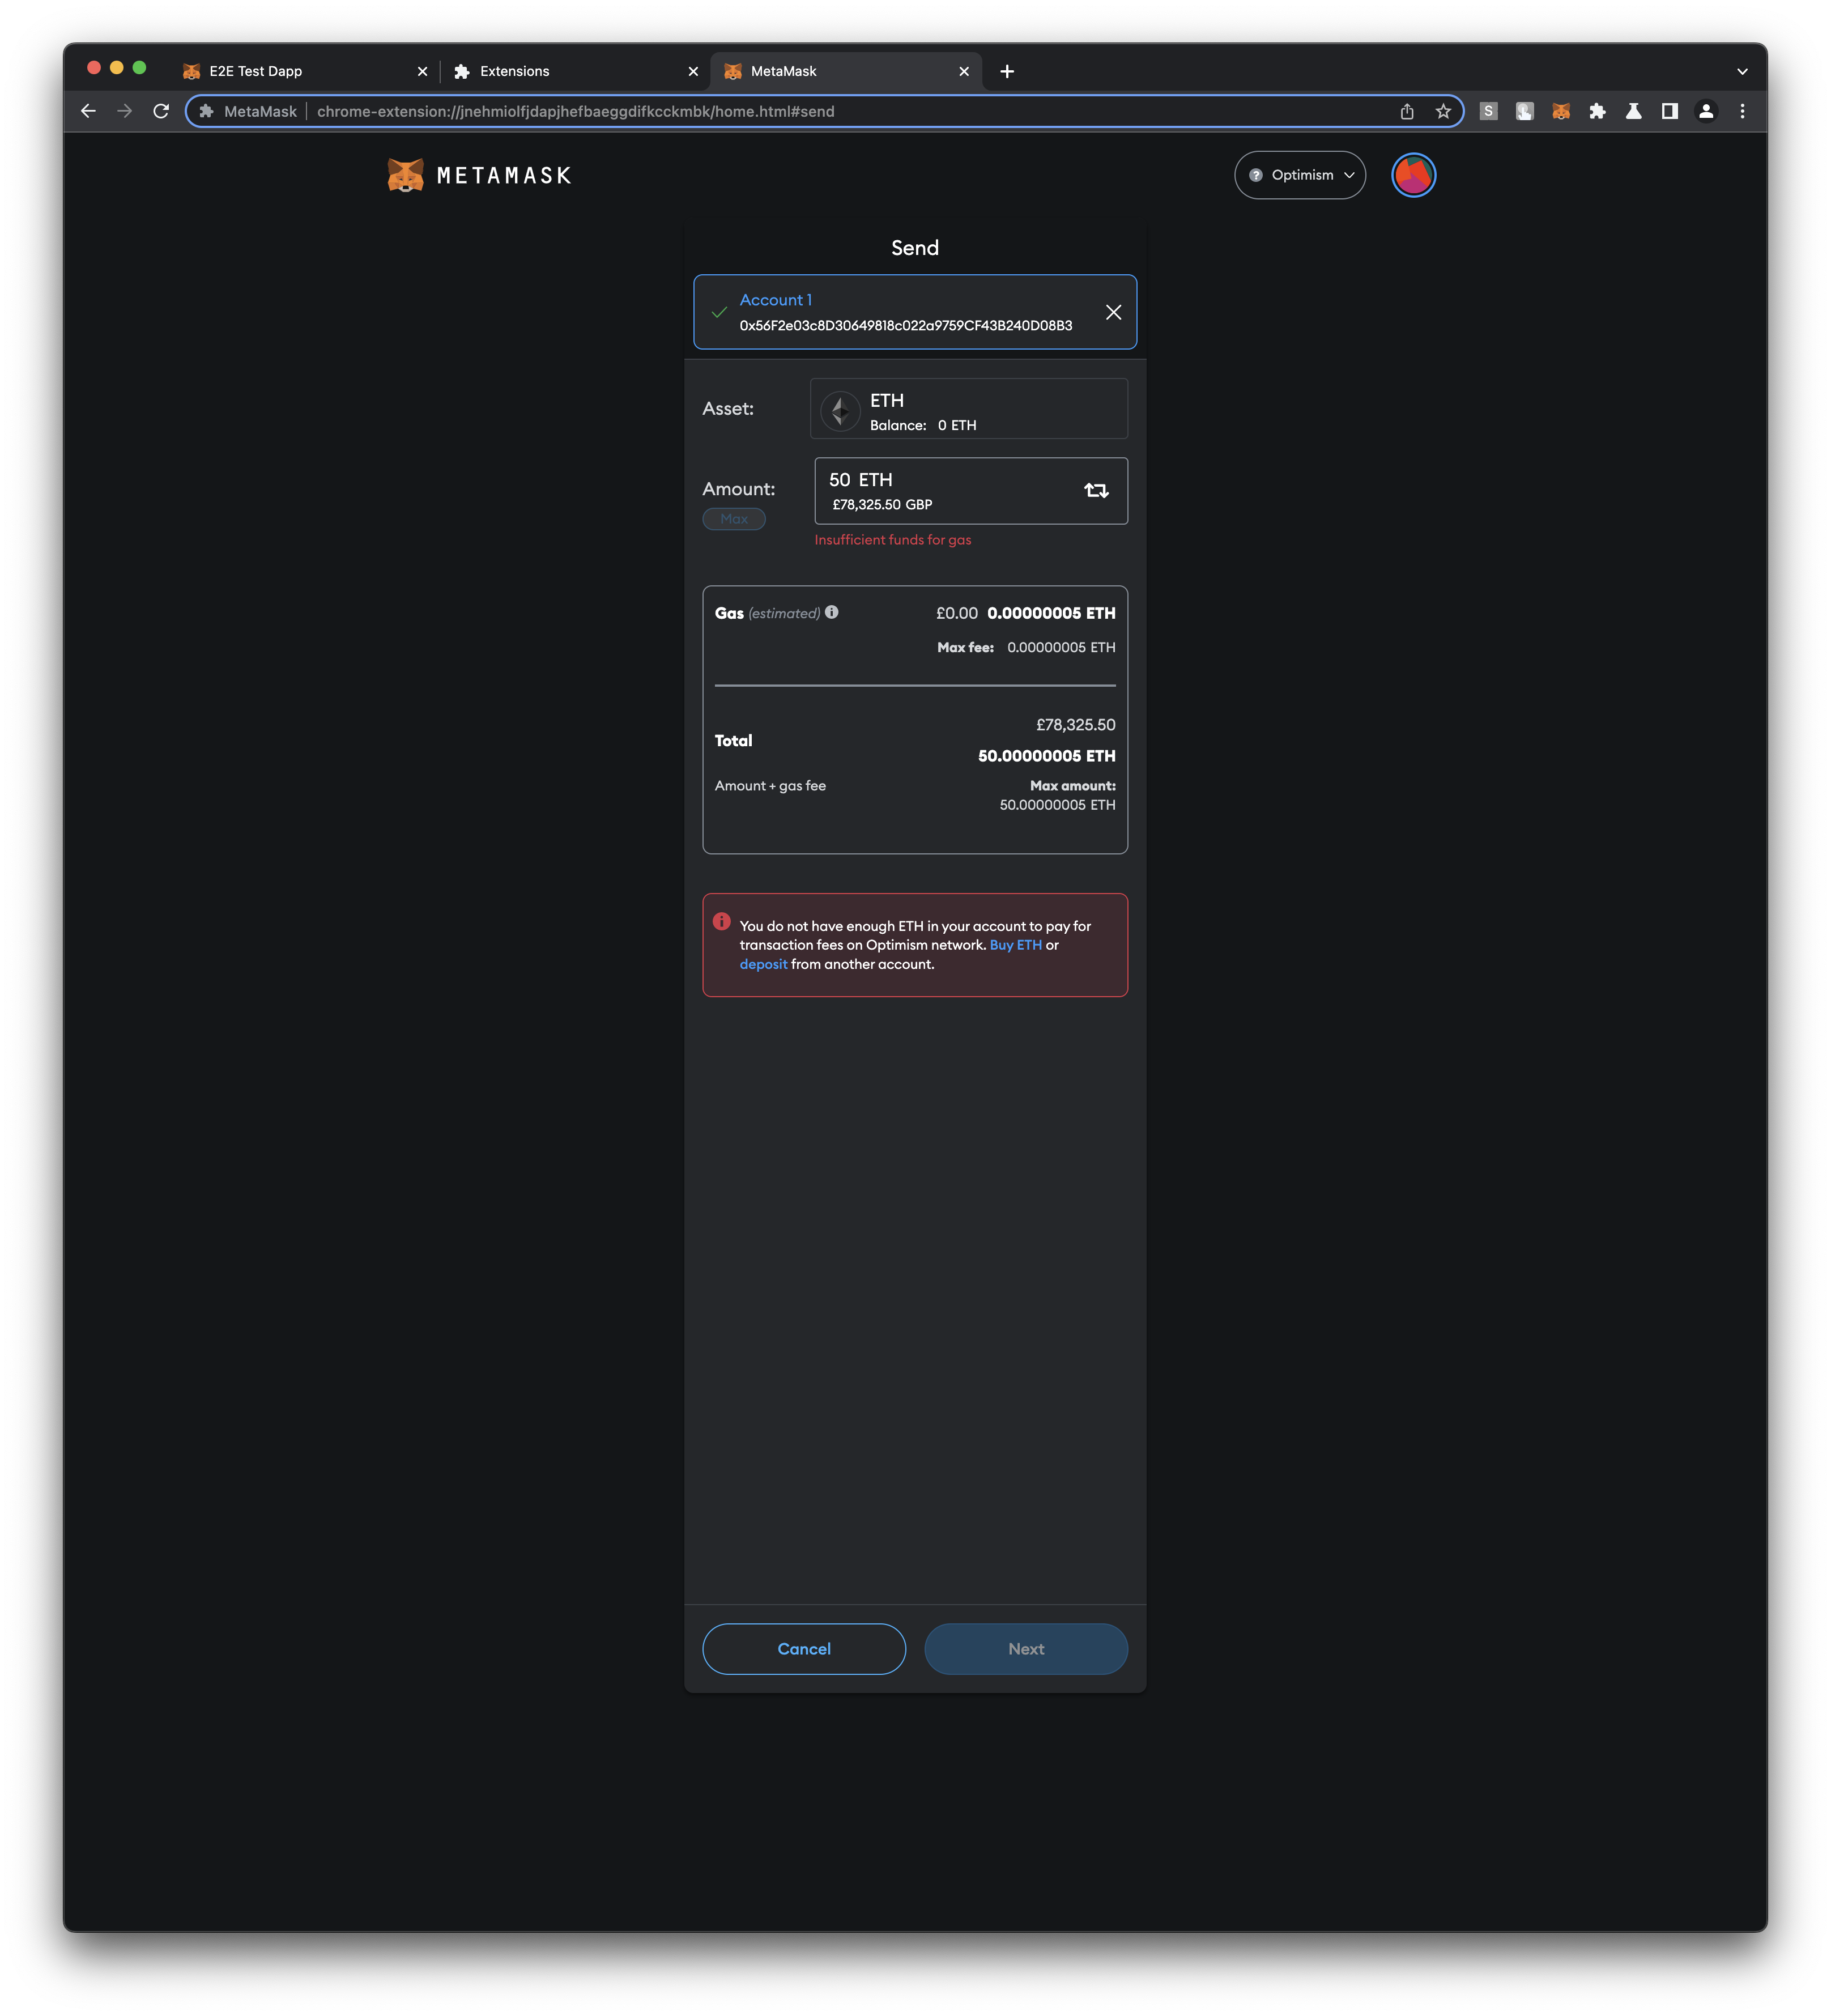Open the Optimism network dropdown
Screen dimensions: 1831x2016
(1300, 175)
